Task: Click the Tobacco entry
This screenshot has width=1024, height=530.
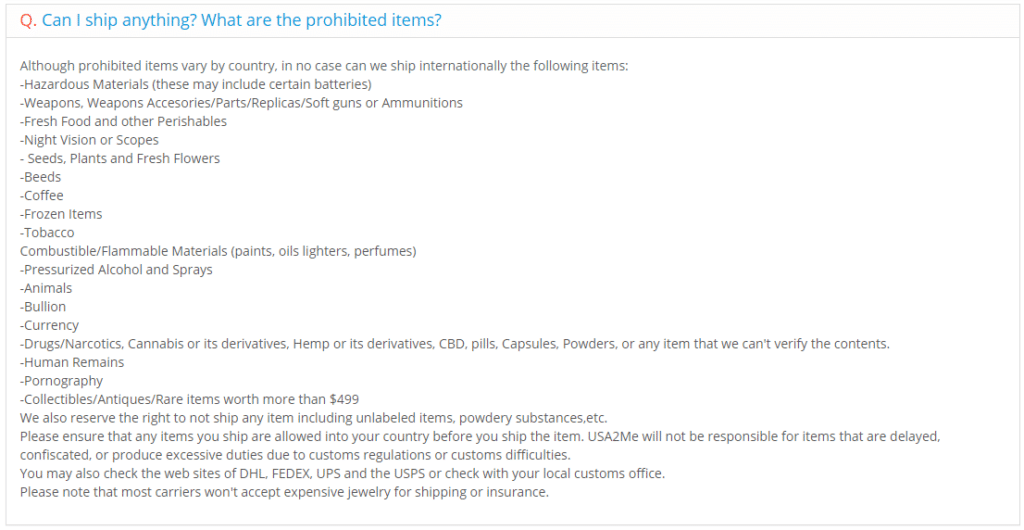Action: 47,232
